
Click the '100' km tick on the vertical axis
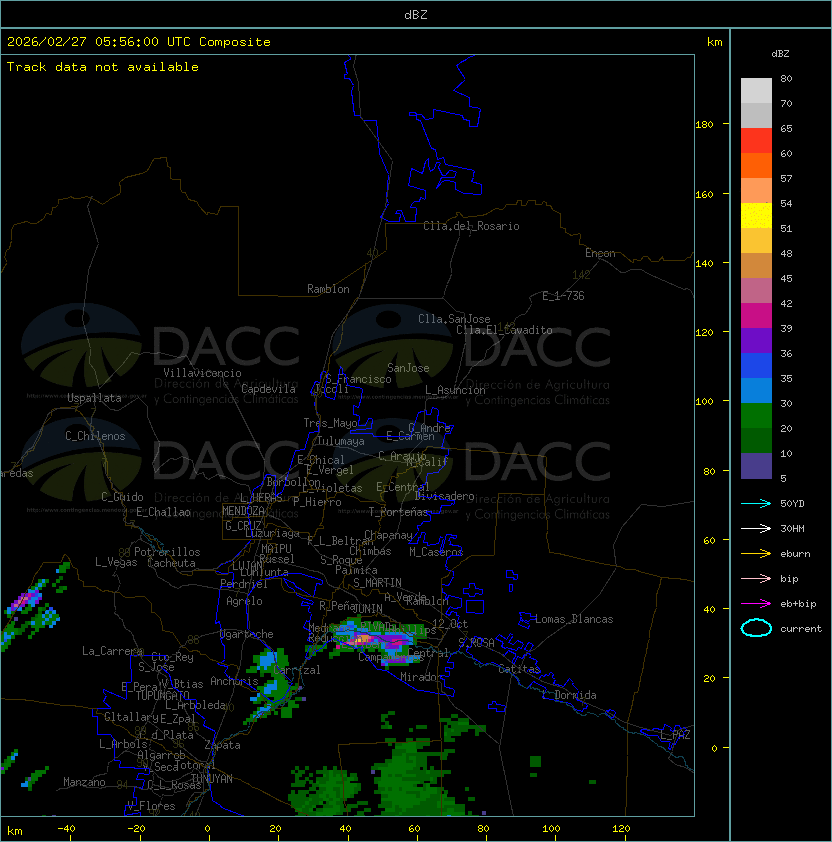(704, 402)
